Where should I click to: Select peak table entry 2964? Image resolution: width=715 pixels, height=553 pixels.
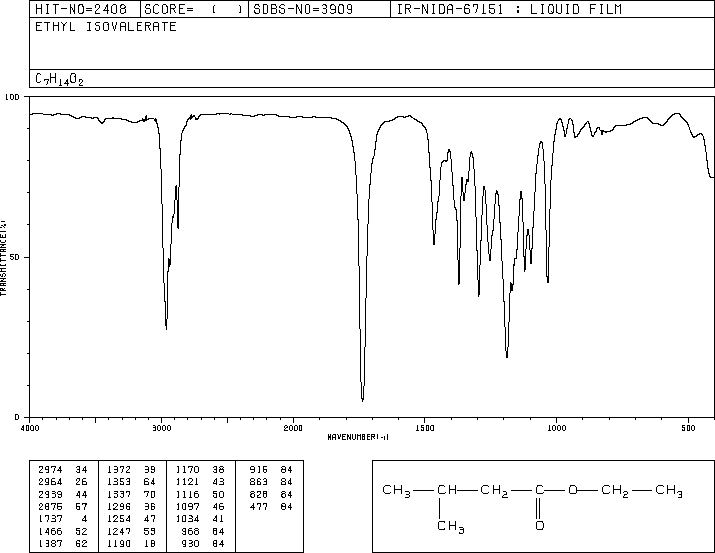click(x=51, y=482)
